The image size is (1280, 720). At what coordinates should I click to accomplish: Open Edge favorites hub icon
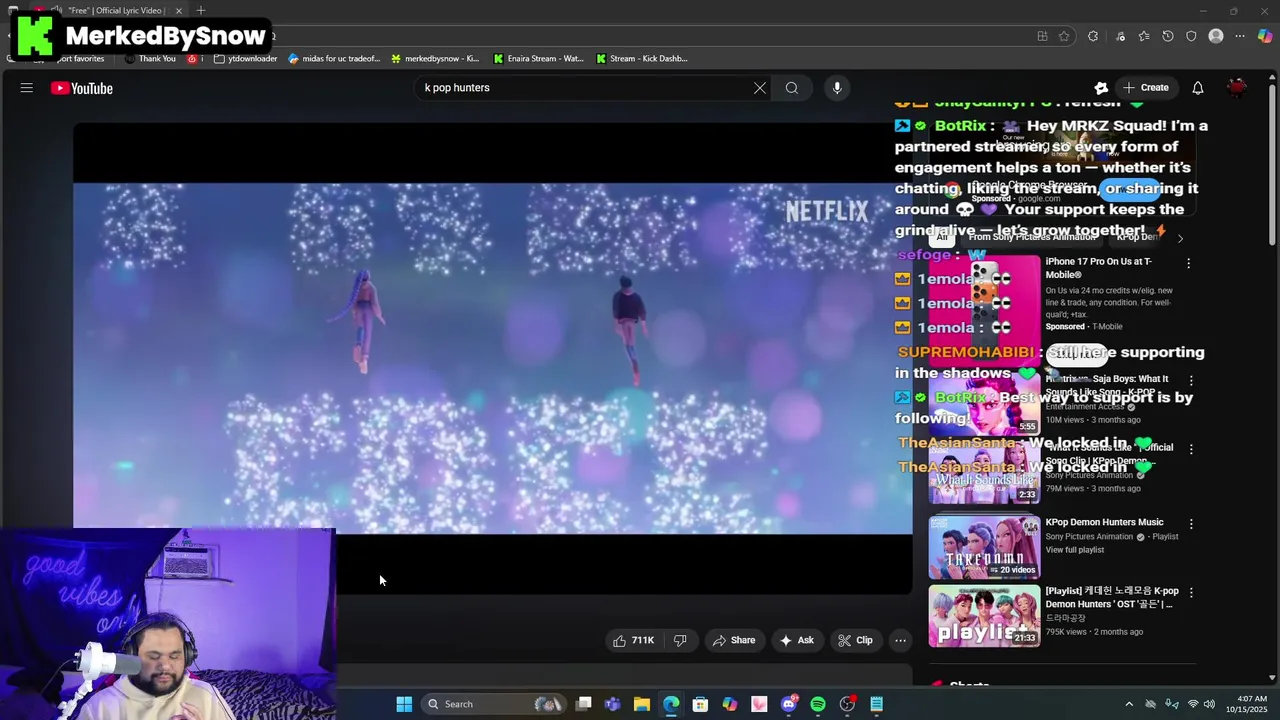1143,36
